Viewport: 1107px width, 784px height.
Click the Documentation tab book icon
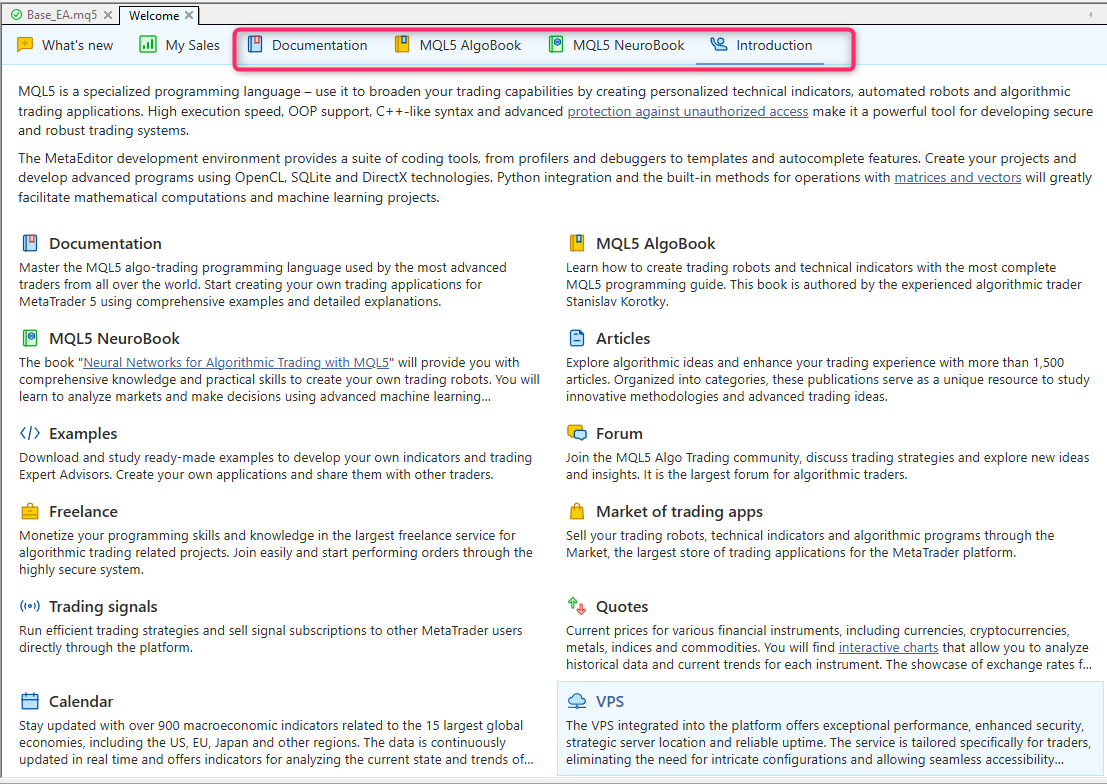(x=255, y=44)
